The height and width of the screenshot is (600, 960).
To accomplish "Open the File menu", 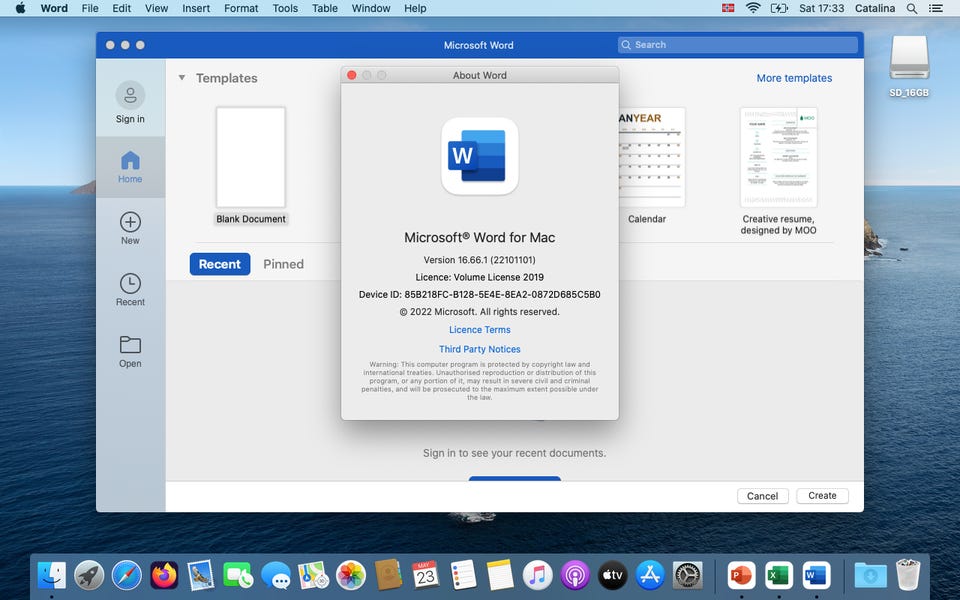I will coord(90,9).
